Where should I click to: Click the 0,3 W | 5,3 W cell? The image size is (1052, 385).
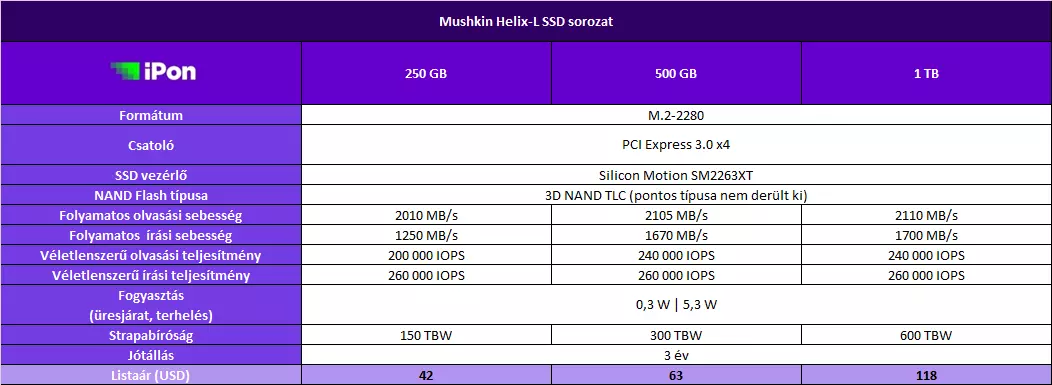tap(676, 305)
